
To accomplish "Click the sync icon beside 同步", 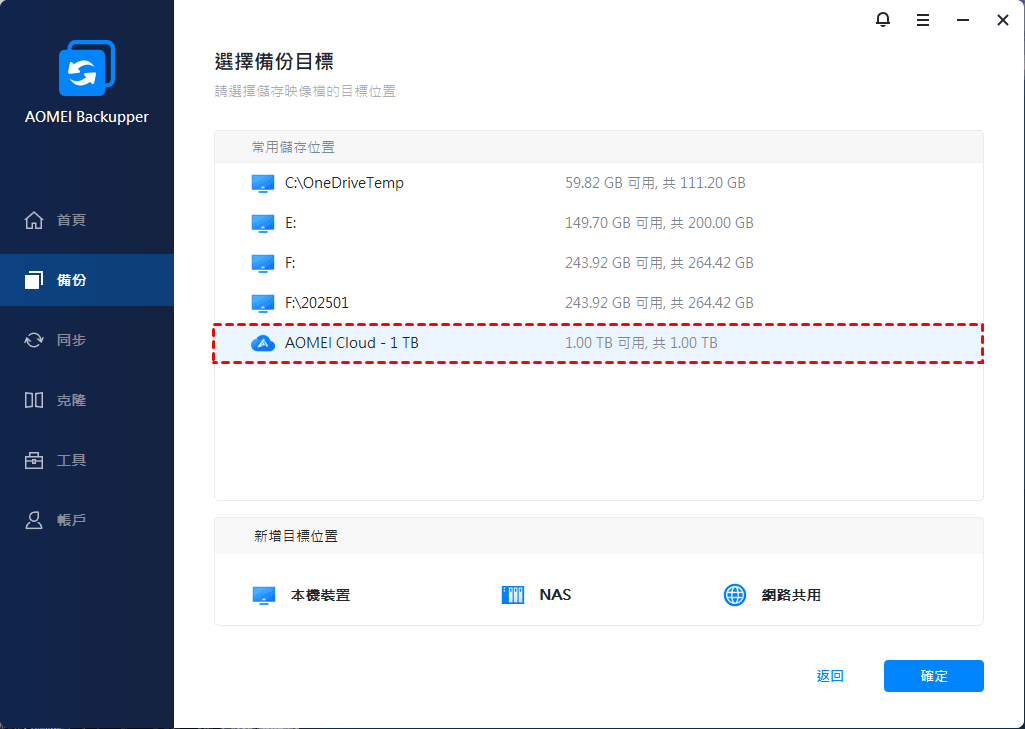I will pos(34,340).
